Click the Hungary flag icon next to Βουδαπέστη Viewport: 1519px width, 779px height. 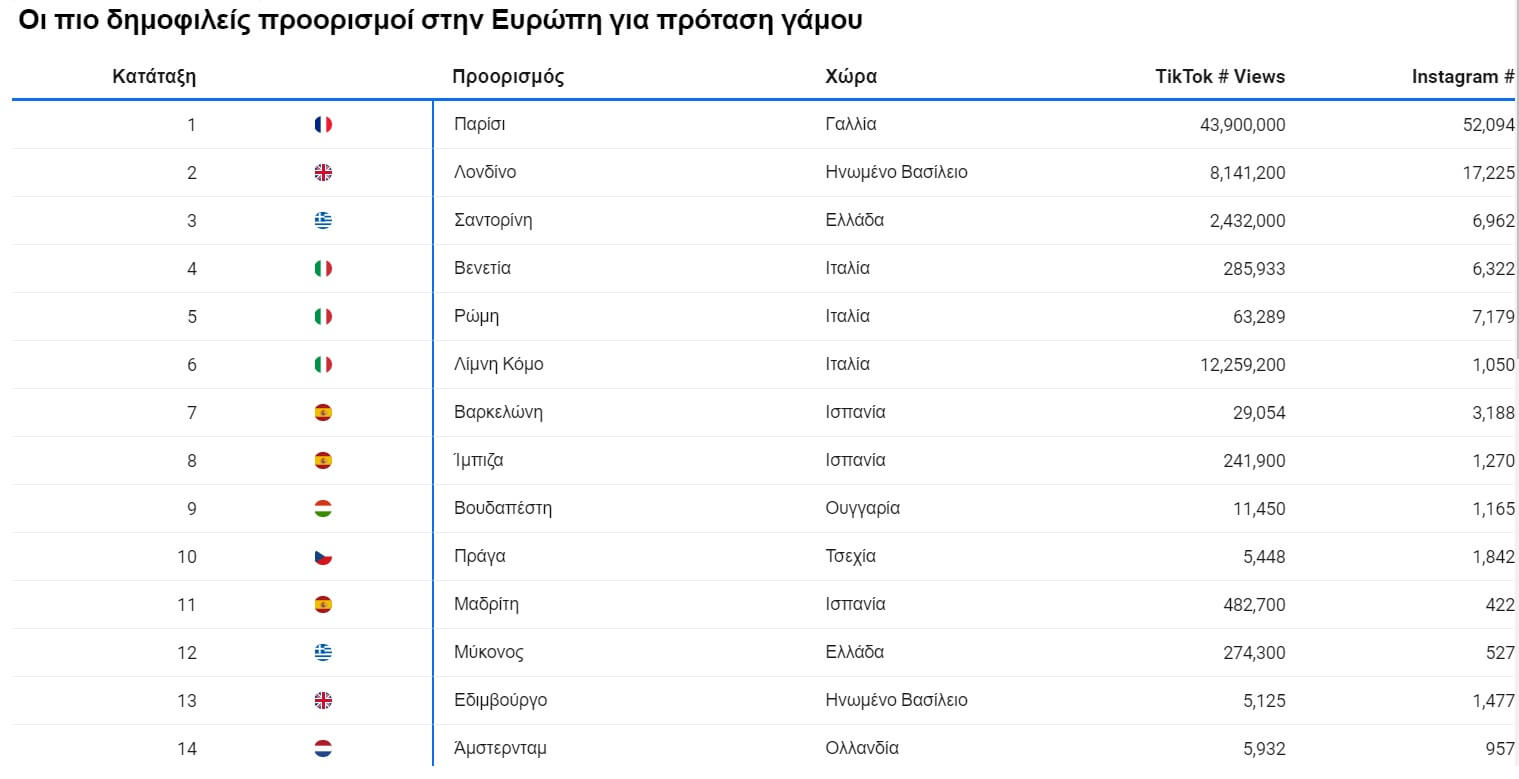coord(323,509)
